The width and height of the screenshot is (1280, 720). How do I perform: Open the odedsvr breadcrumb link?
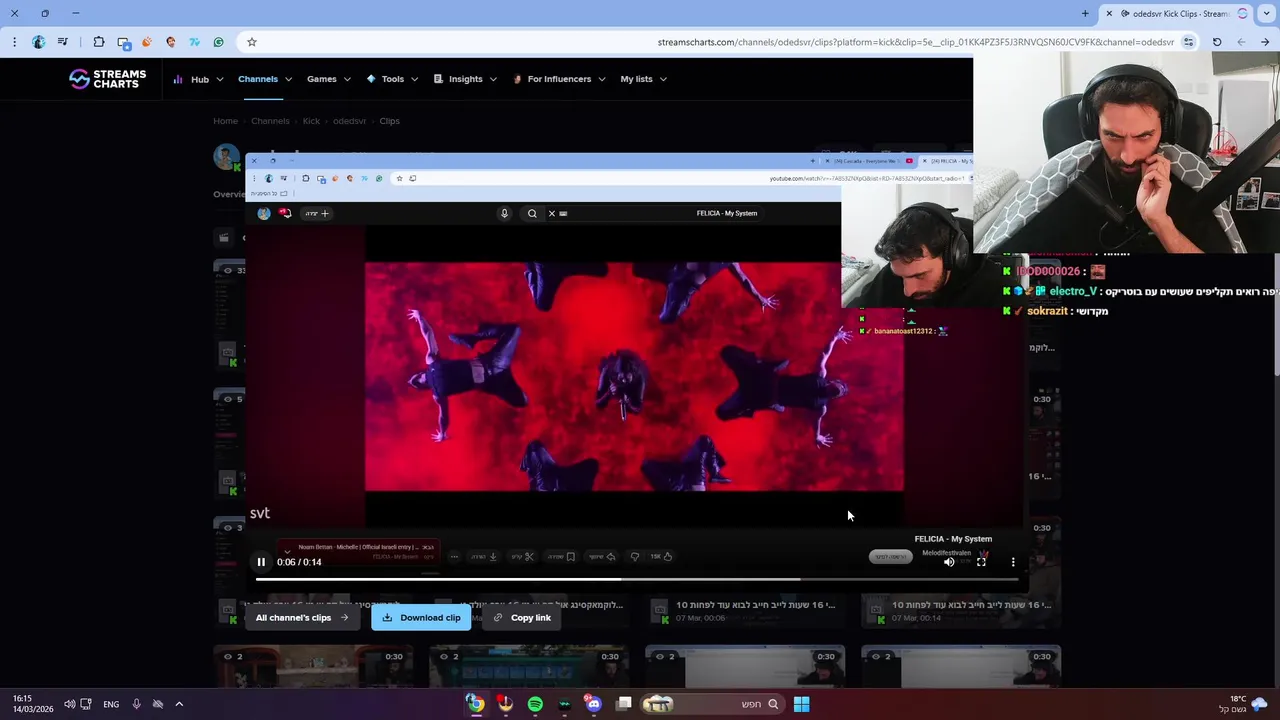pyautogui.click(x=349, y=121)
